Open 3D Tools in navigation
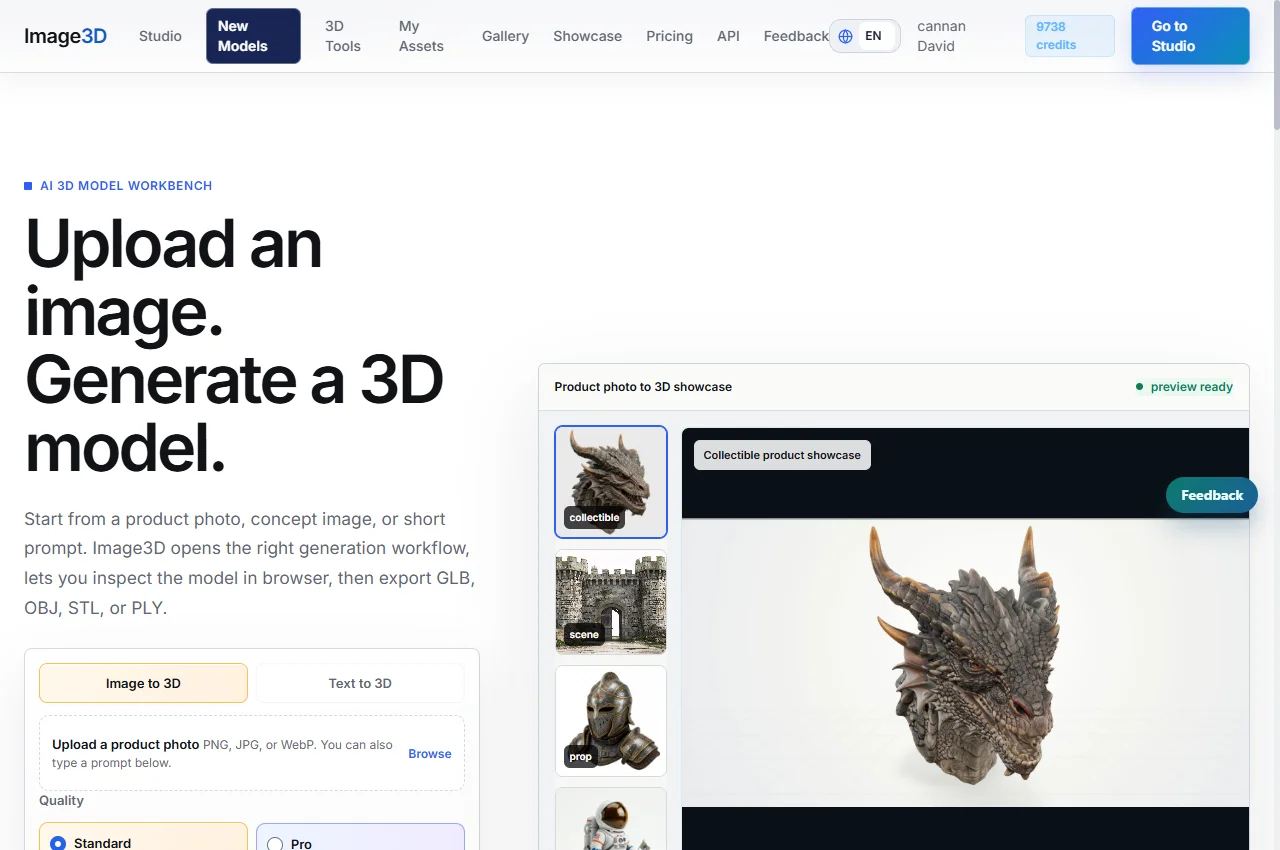Image resolution: width=1280 pixels, height=850 pixels. click(x=343, y=36)
